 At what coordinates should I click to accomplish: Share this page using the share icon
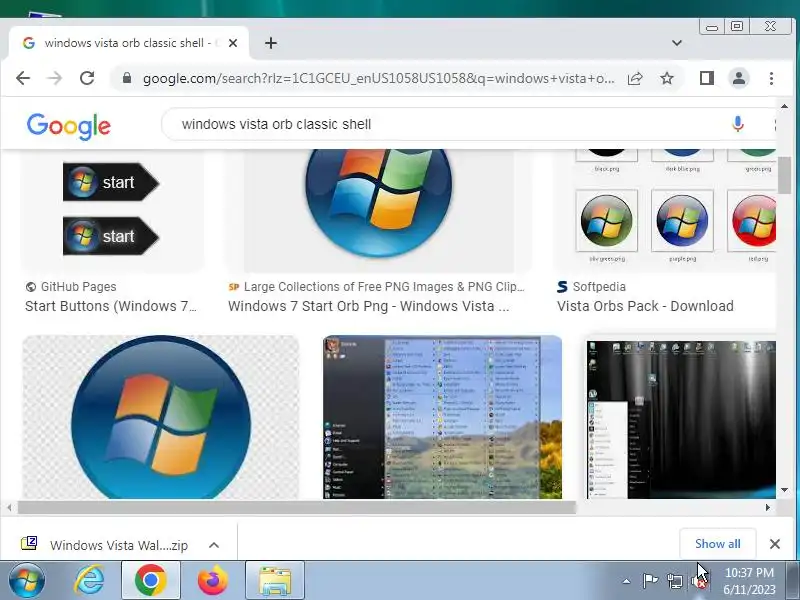pos(635,78)
